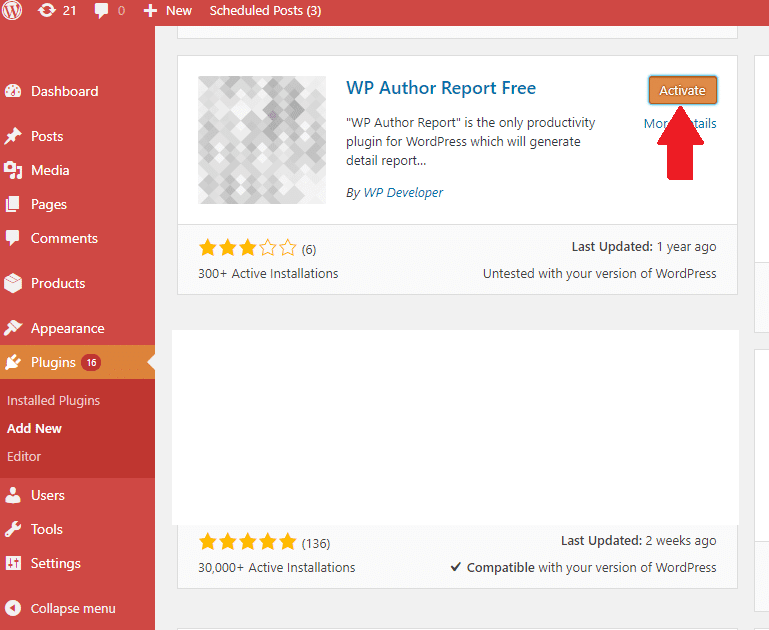
Task: Click the Dashboard gauge icon
Action: tap(13, 91)
